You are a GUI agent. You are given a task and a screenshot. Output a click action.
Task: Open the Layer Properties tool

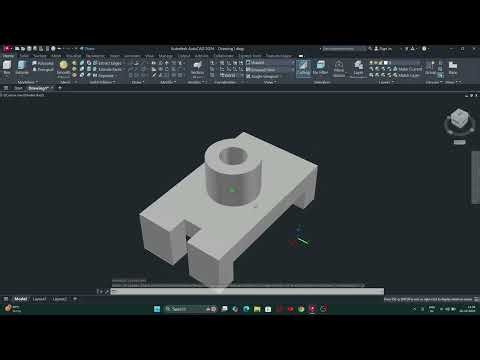(x=358, y=68)
